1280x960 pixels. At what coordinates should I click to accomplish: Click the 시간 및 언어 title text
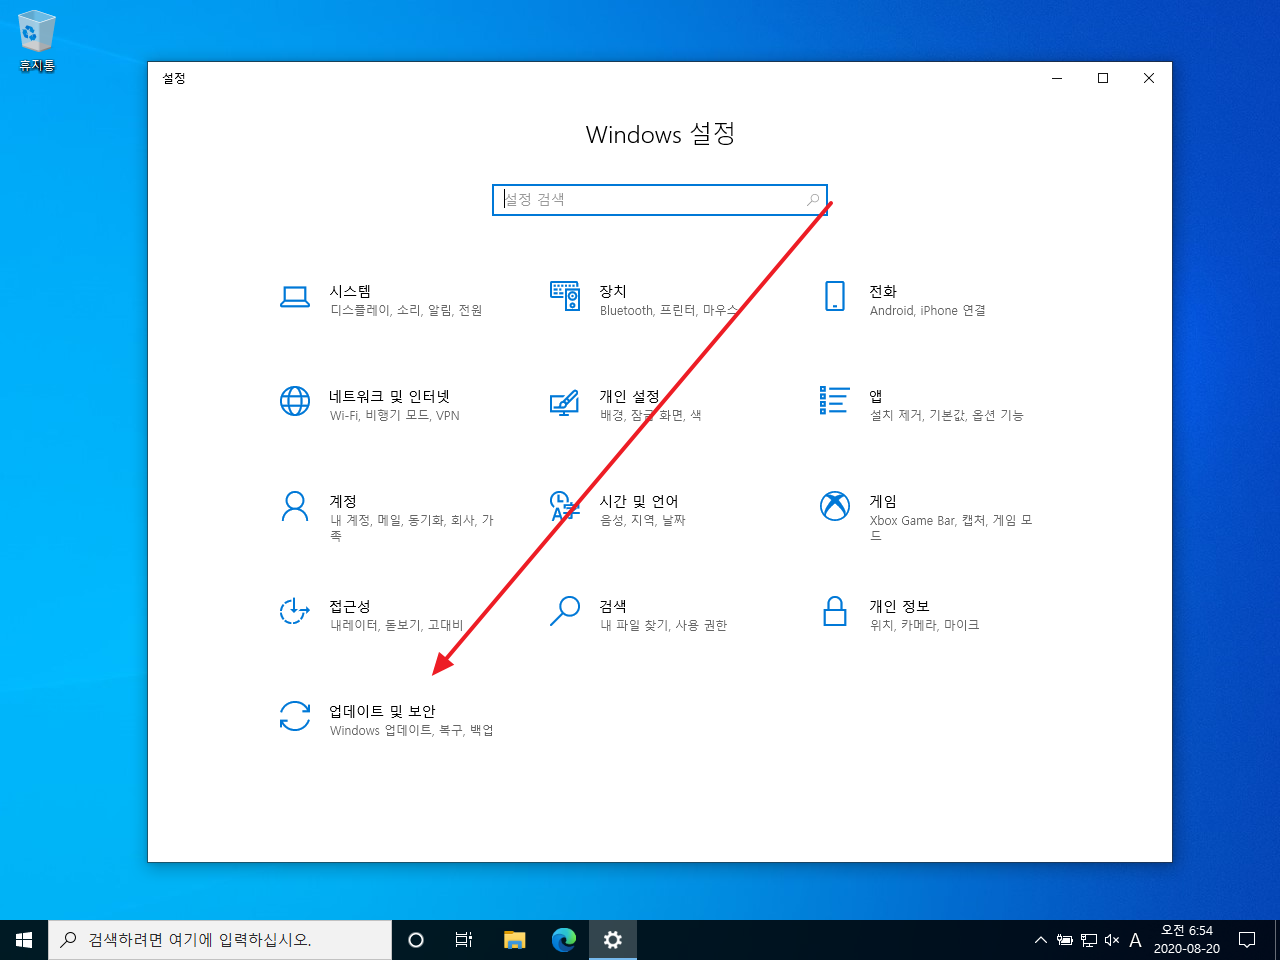(639, 501)
